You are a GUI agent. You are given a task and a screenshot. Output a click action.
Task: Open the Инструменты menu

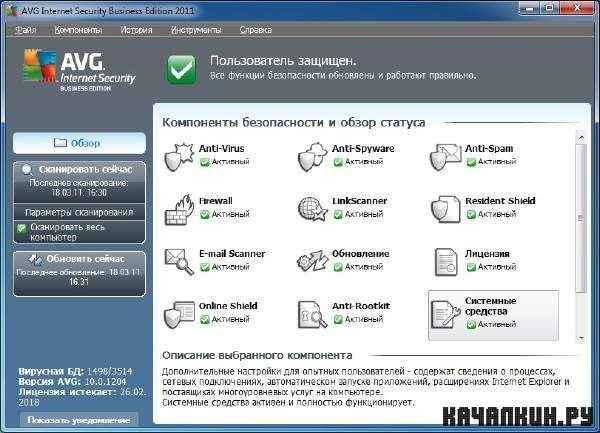tap(196, 30)
